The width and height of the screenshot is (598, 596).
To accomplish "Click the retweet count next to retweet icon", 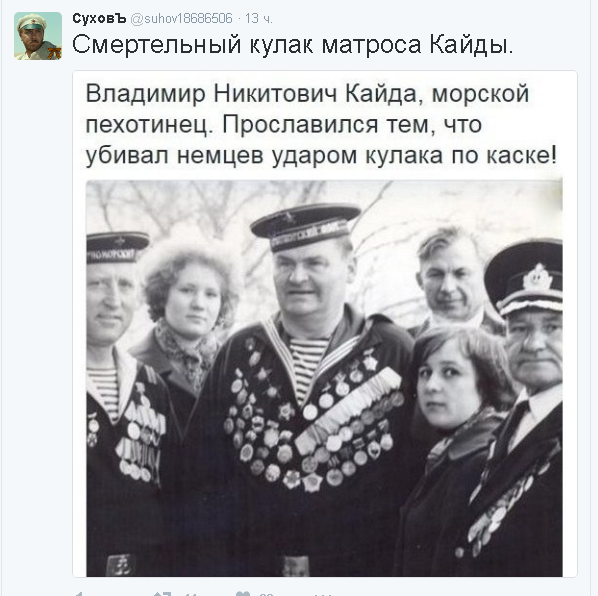I will pyautogui.click(x=190, y=594).
